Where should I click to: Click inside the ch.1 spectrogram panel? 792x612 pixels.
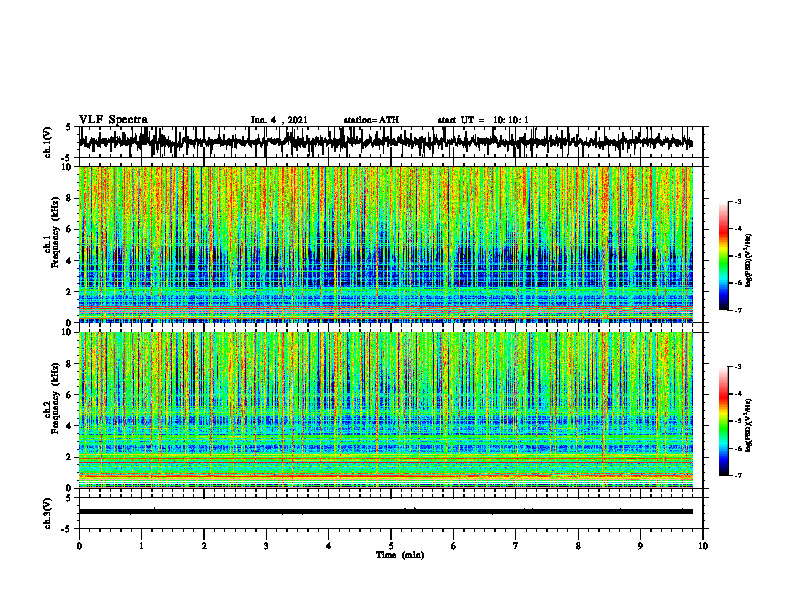point(386,244)
